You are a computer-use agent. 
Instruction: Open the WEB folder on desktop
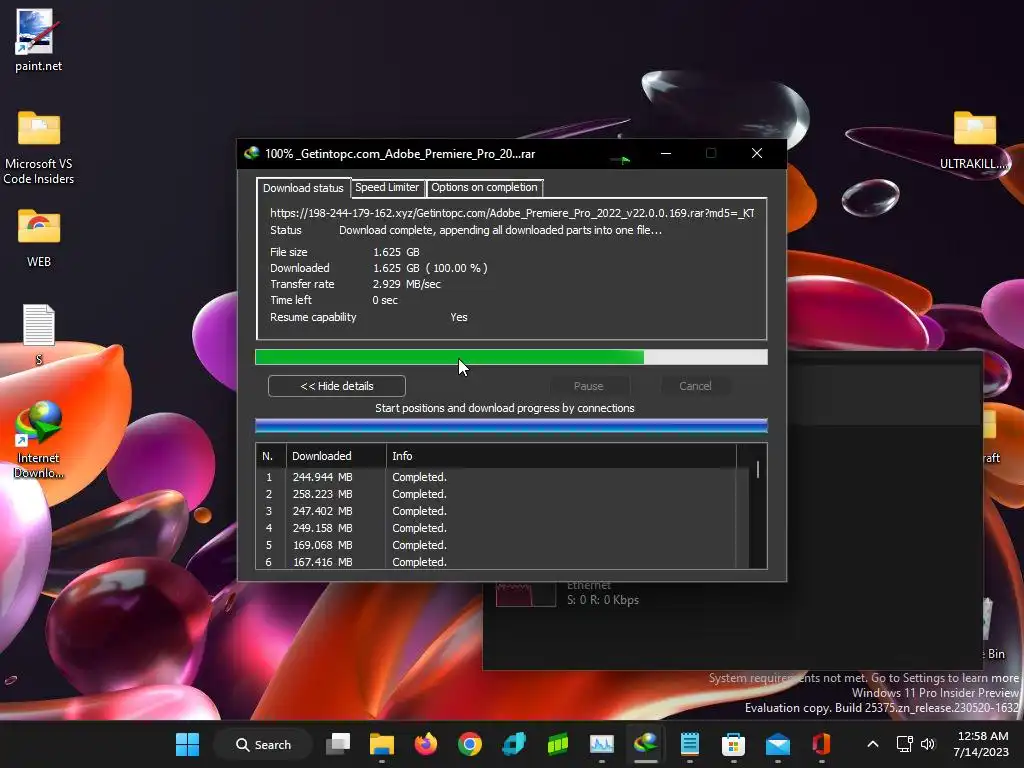tap(39, 237)
